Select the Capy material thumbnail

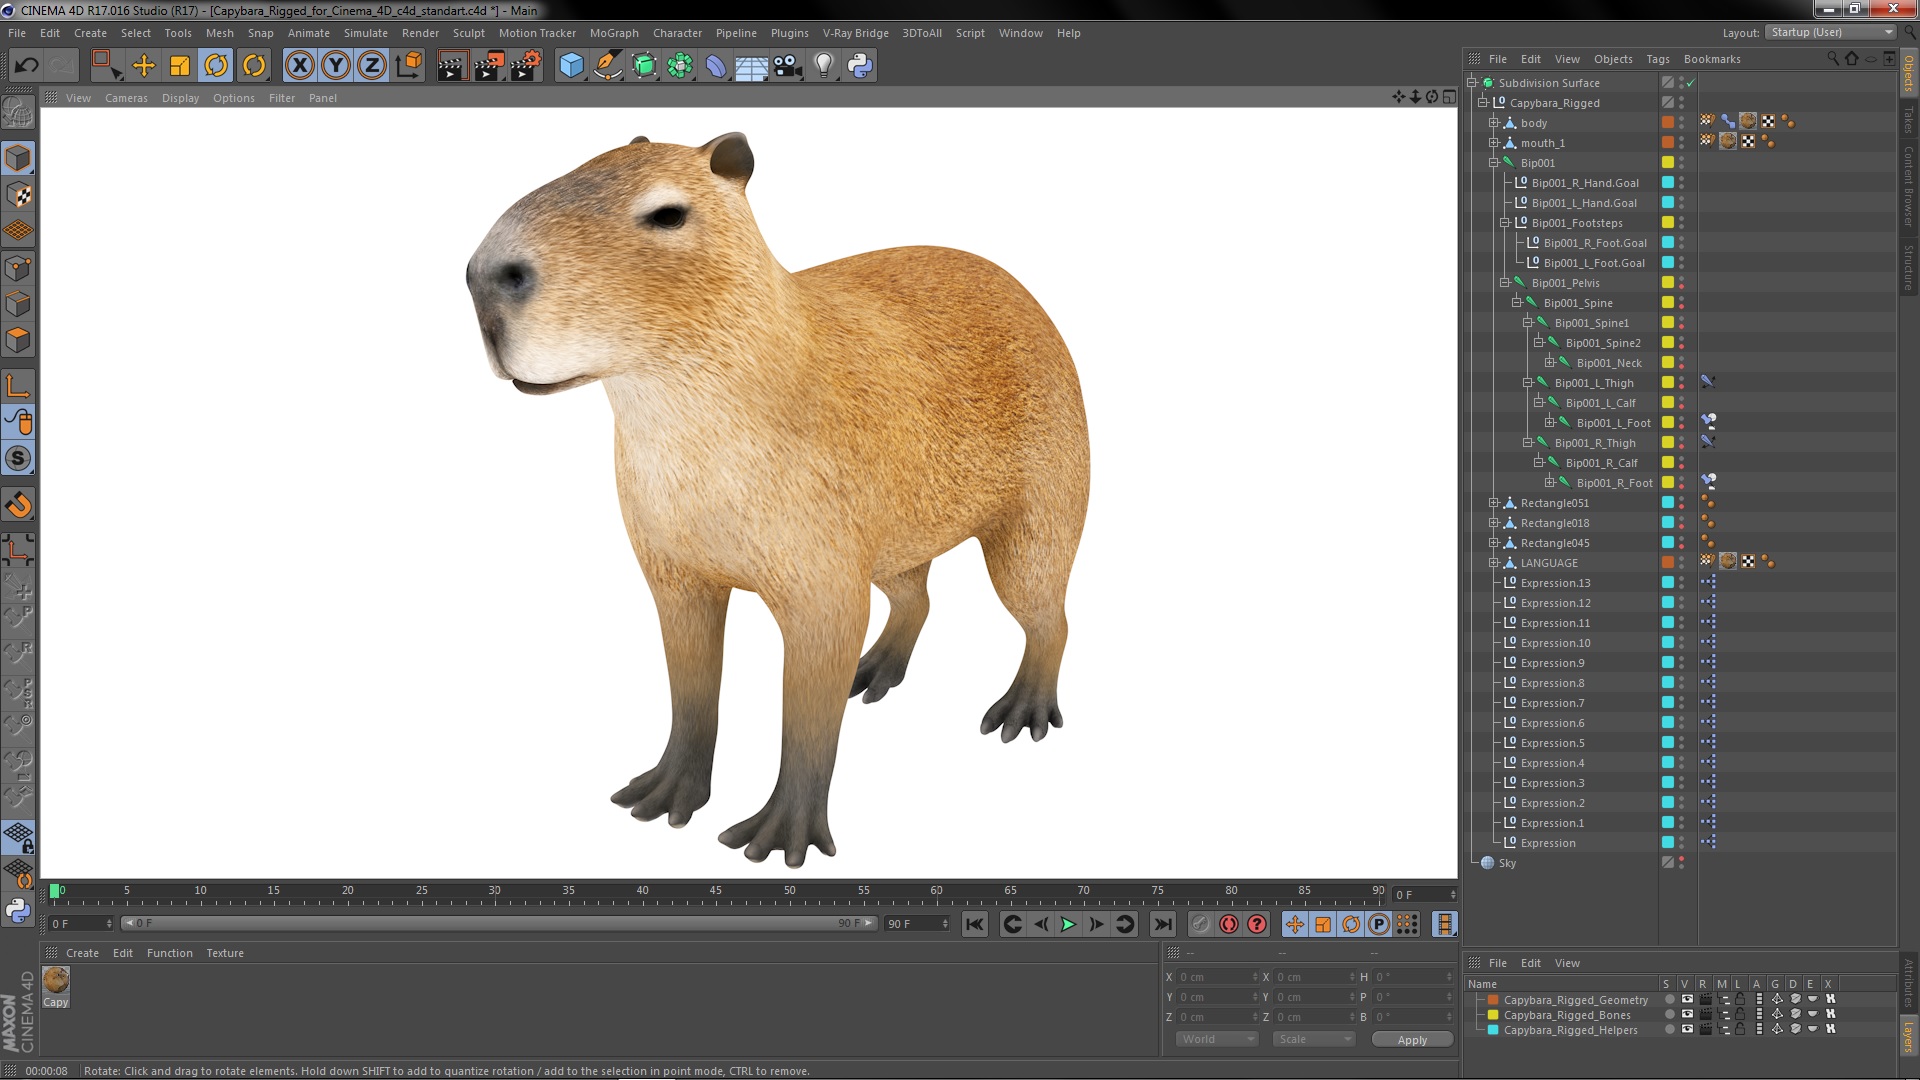(56, 981)
